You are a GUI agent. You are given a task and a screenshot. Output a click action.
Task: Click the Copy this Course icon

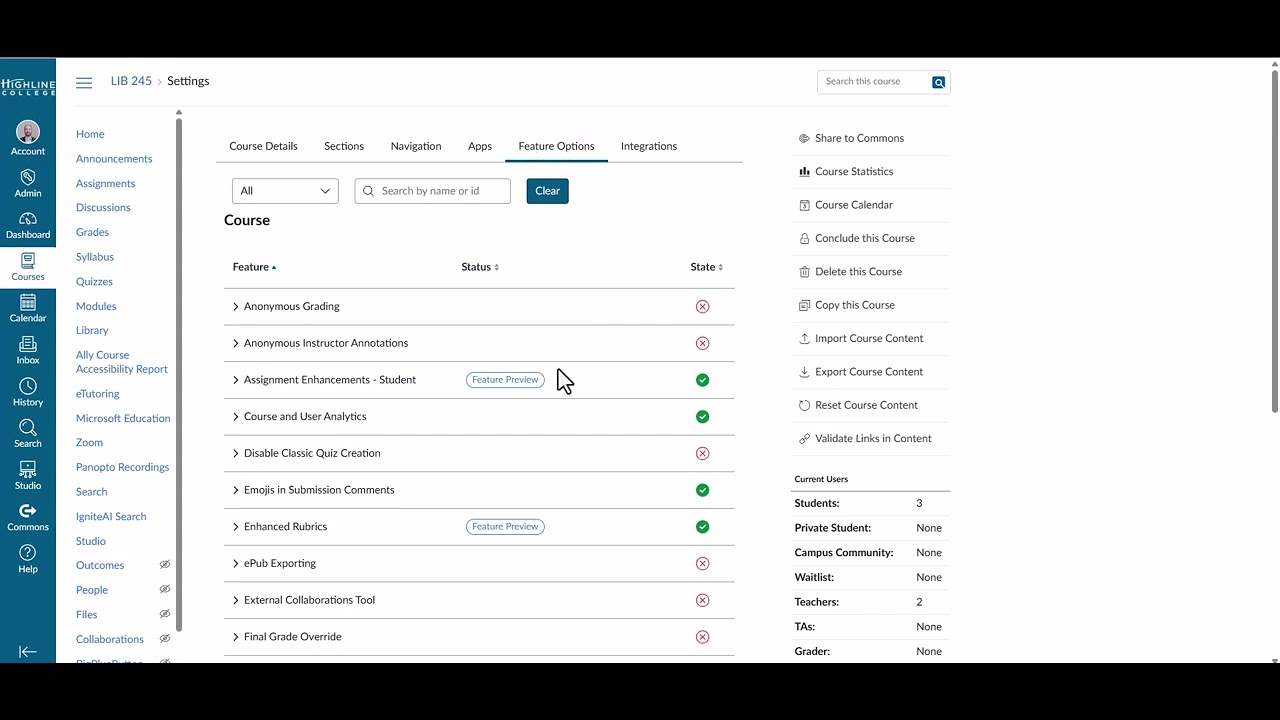(804, 305)
